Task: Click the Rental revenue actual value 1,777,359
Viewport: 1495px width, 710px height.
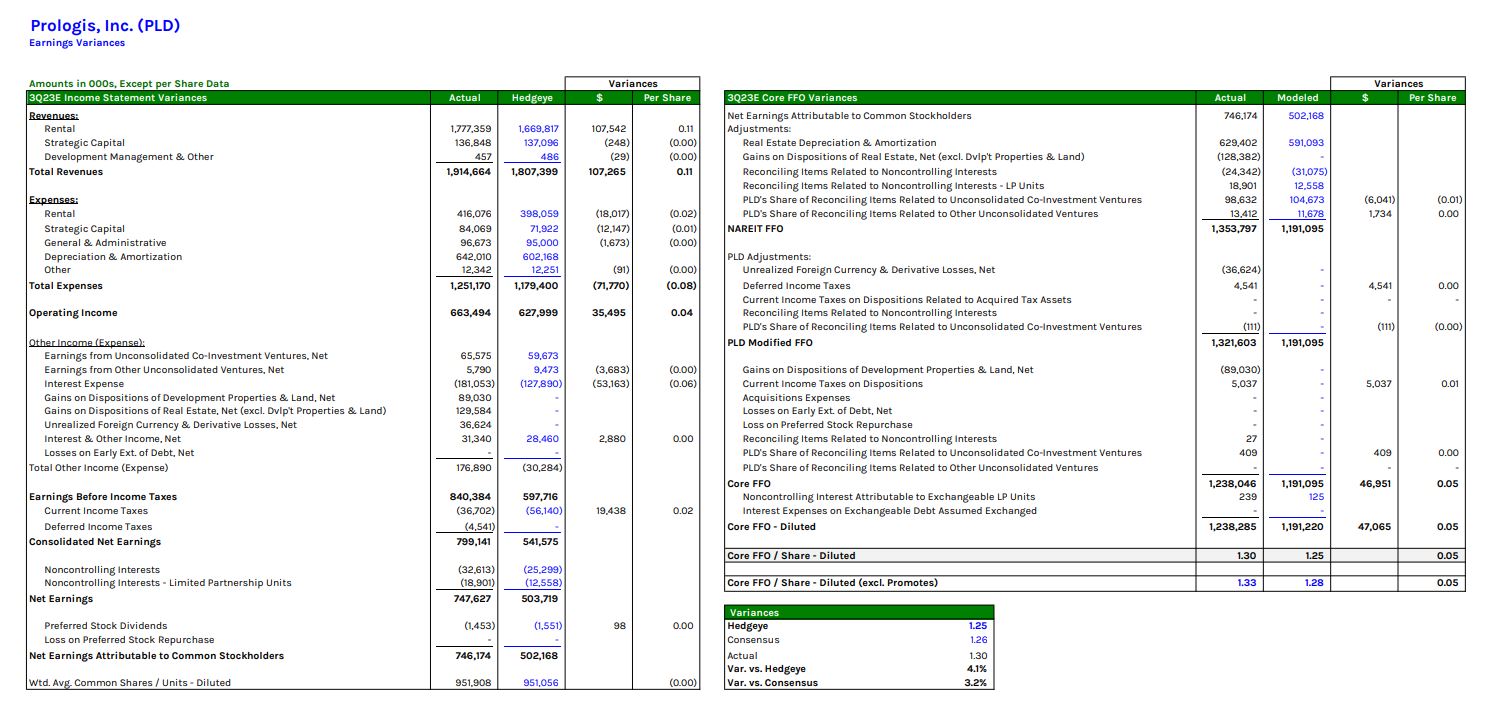Action: (471, 129)
